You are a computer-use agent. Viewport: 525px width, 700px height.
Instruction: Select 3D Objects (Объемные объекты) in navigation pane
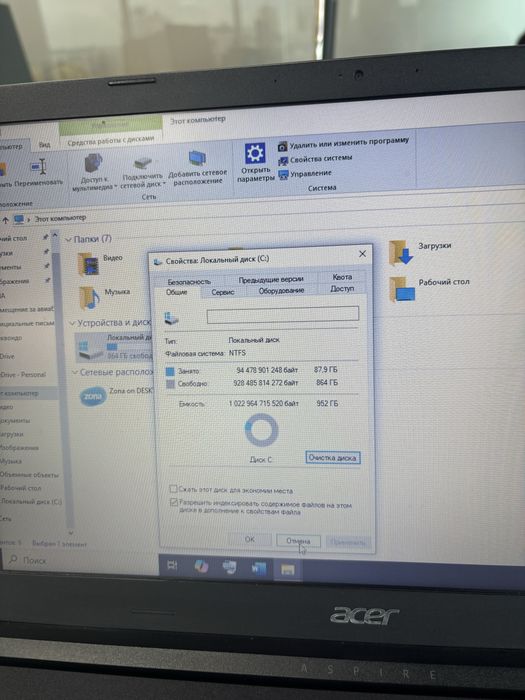(x=29, y=475)
